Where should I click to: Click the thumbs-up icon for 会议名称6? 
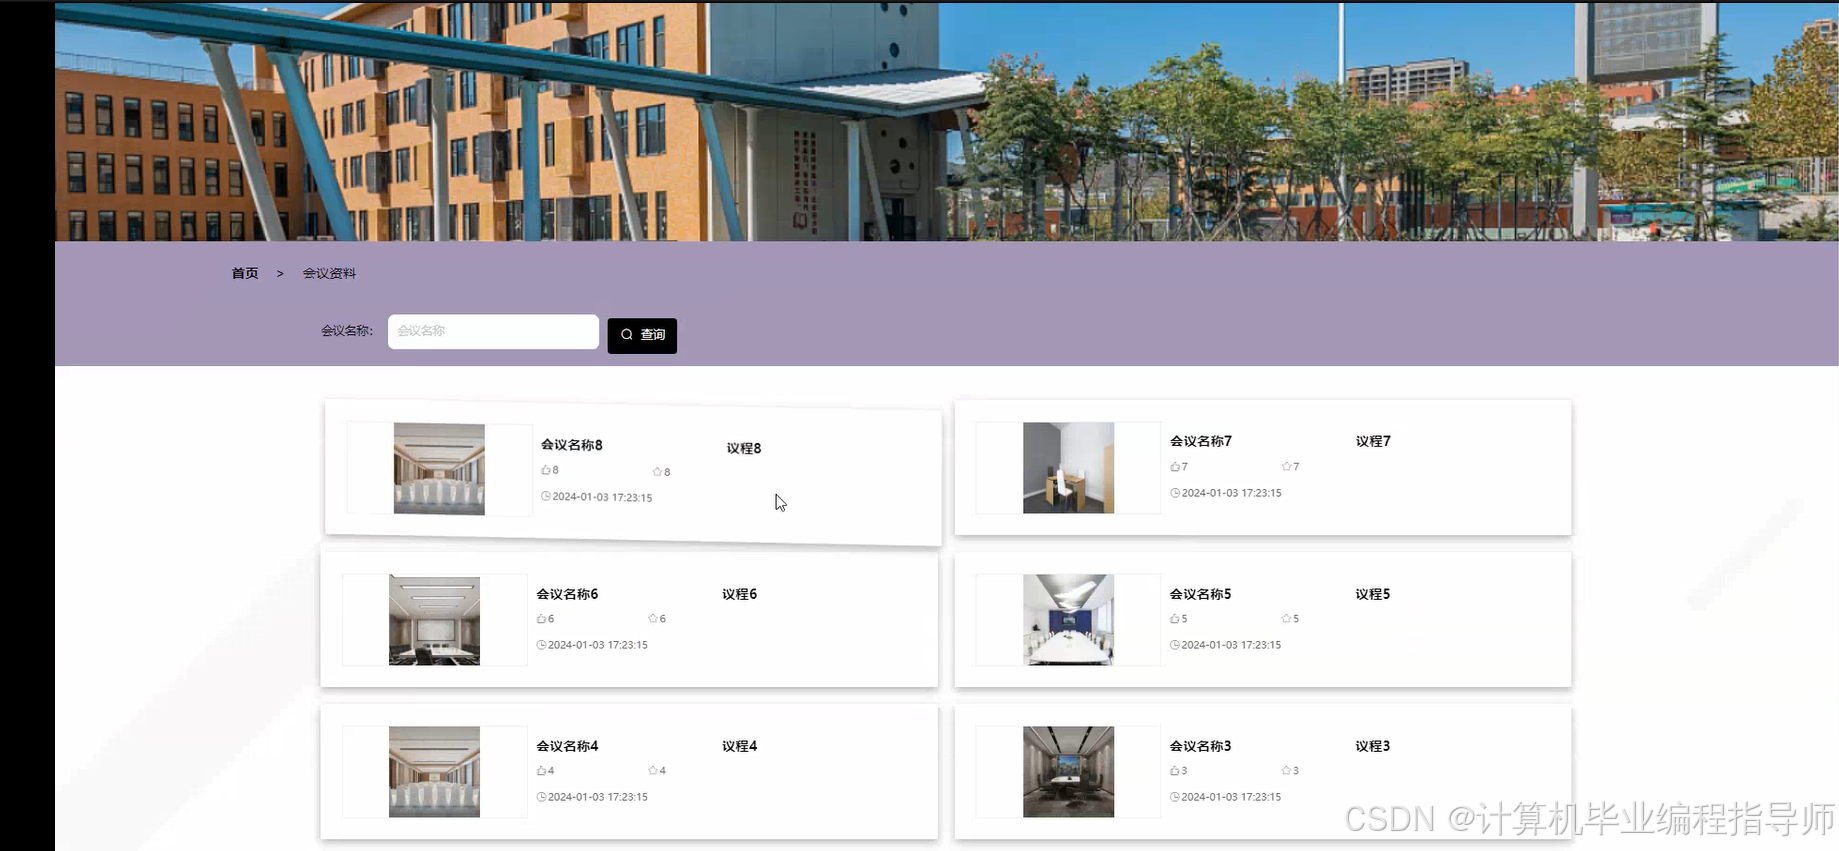pos(541,619)
